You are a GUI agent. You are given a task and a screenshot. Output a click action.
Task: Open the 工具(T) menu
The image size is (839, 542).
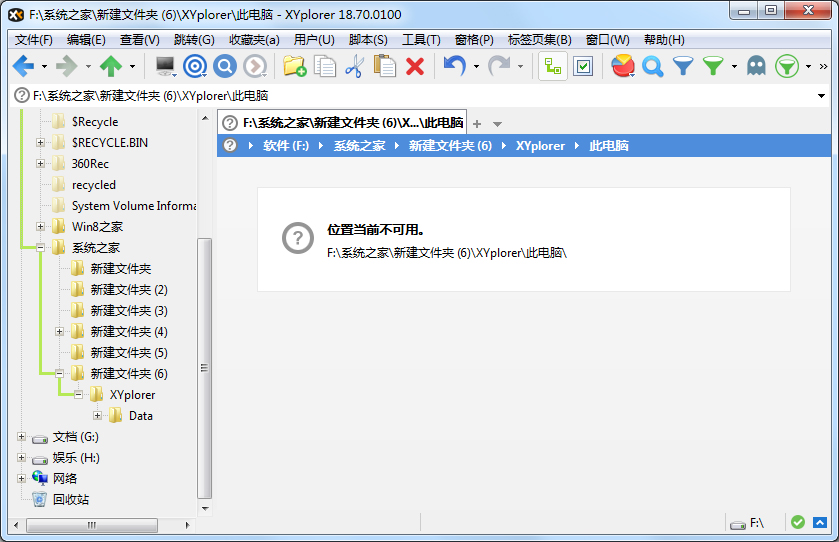421,40
